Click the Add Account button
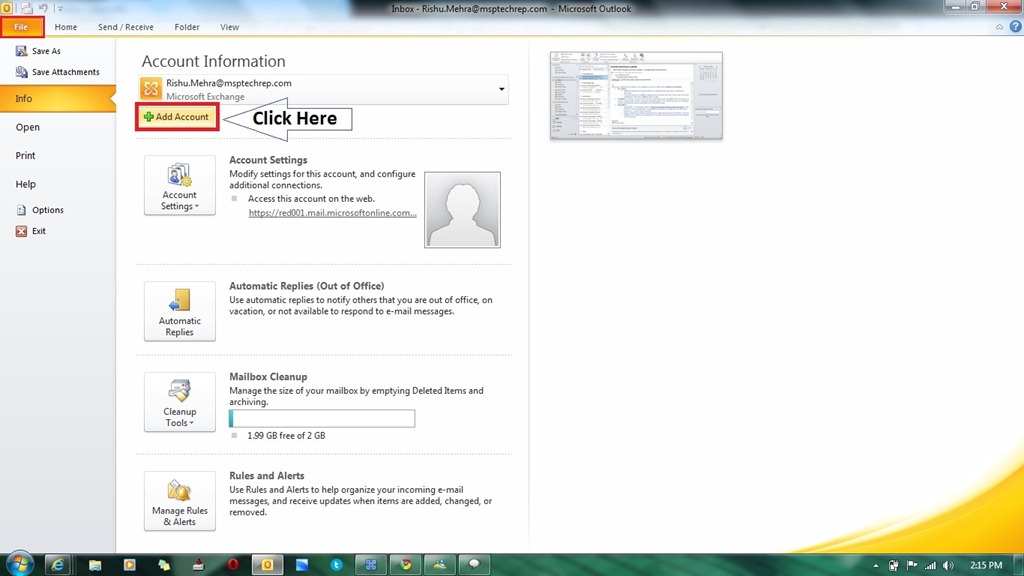This screenshot has height=576, width=1024. click(177, 117)
